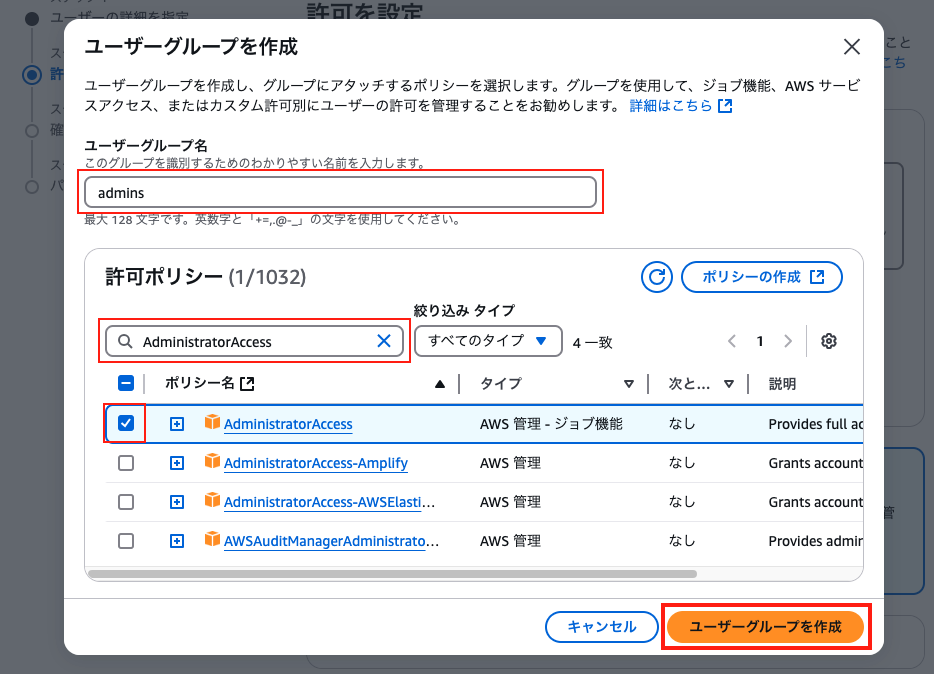Check the AWSAuditManagerAdministrato… policy checkbox

pos(126,541)
